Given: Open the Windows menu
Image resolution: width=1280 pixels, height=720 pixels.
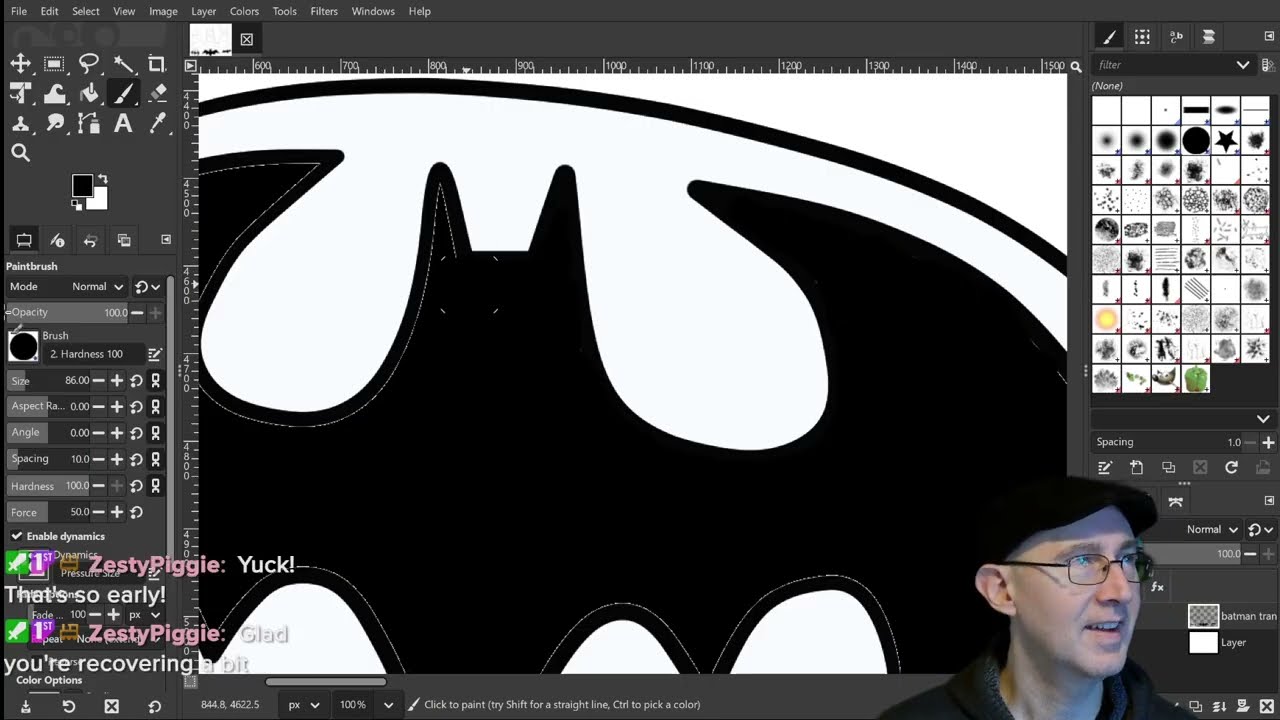Looking at the screenshot, I should [x=372, y=11].
